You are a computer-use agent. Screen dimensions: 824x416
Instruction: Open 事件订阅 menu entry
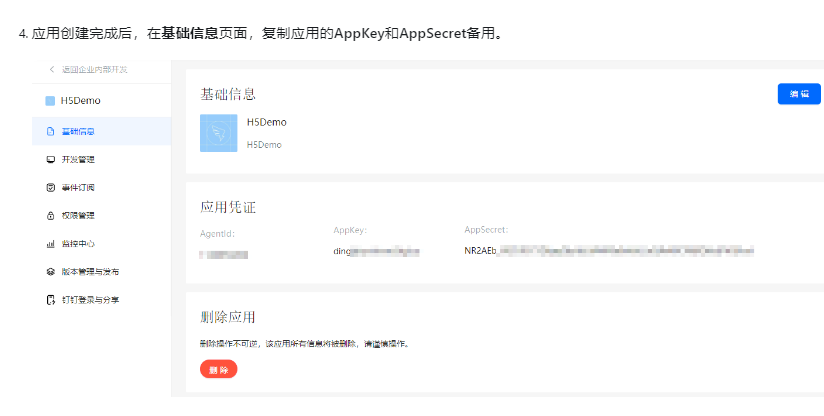coord(78,188)
